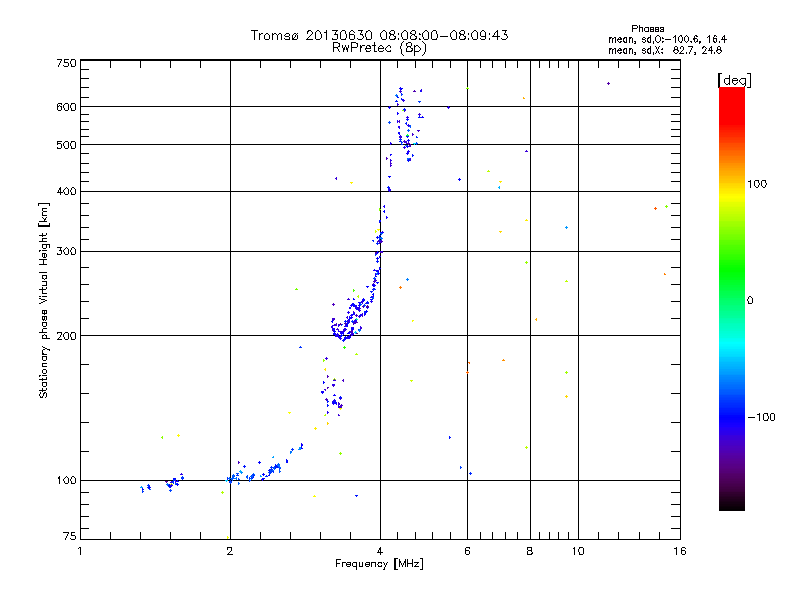The height and width of the screenshot is (600, 800).
Task: Click the y-axis tick label '200'
Action: tap(66, 336)
